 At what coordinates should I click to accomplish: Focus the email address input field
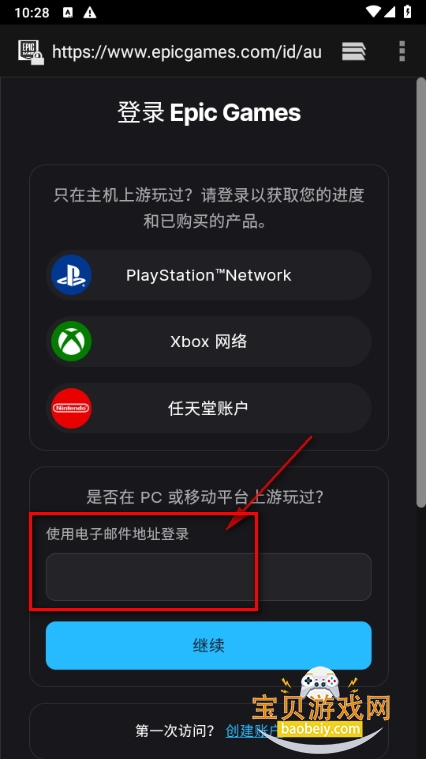[209, 577]
